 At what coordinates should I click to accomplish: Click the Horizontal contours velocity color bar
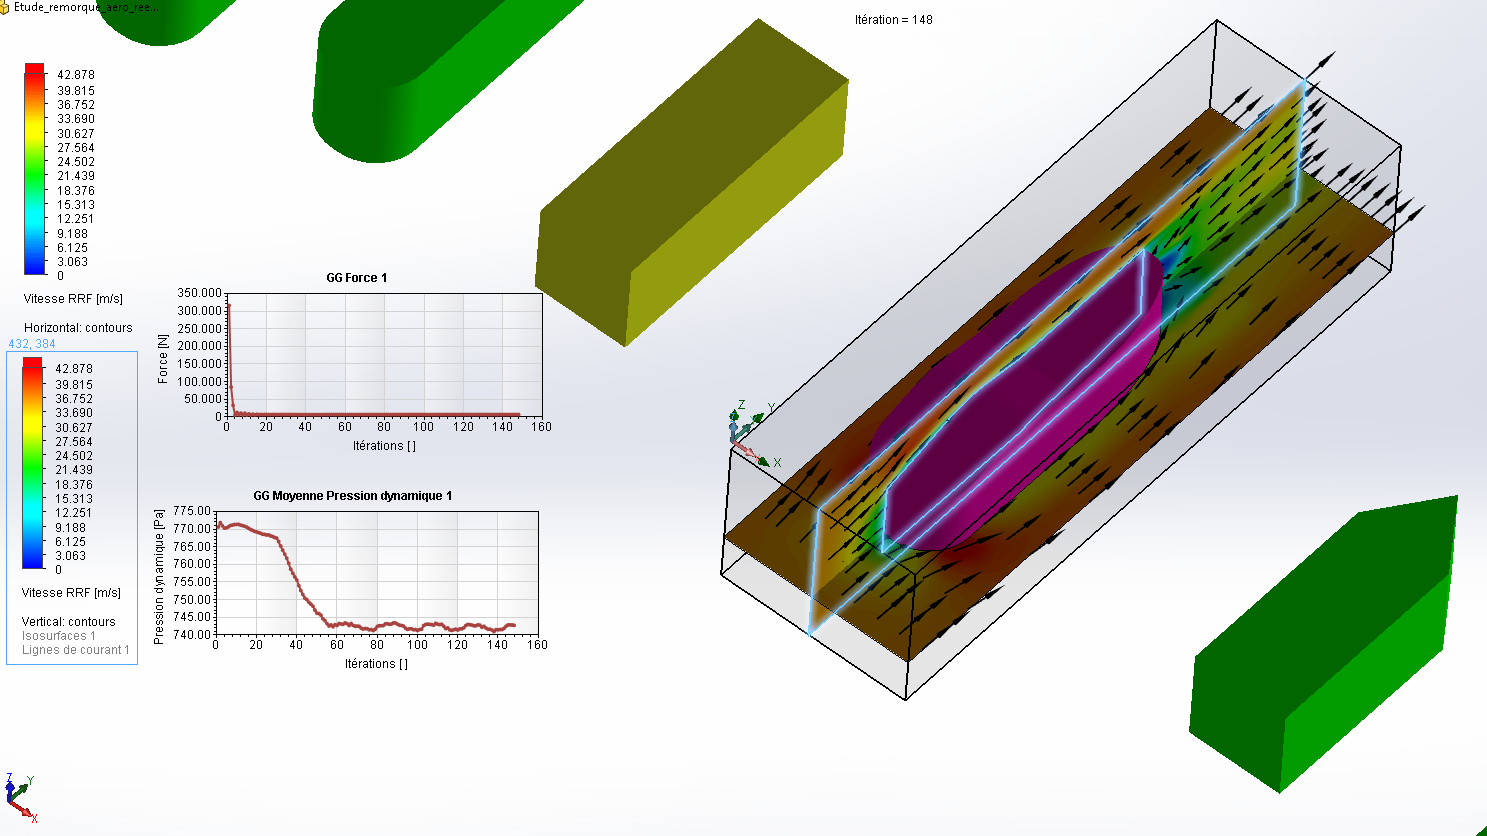pos(35,169)
